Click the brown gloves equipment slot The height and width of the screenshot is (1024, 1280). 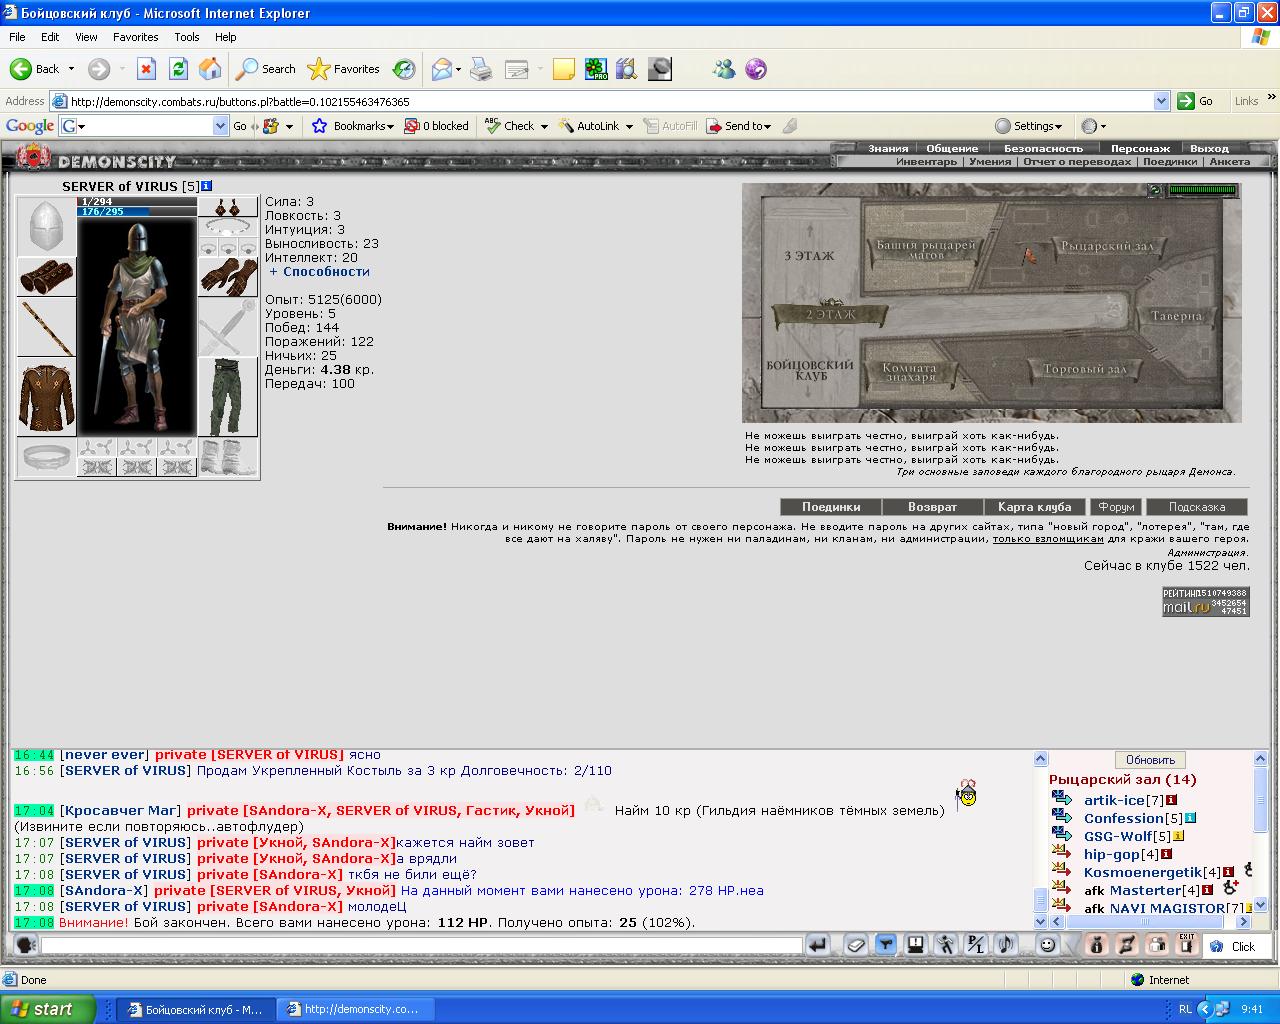click(228, 277)
